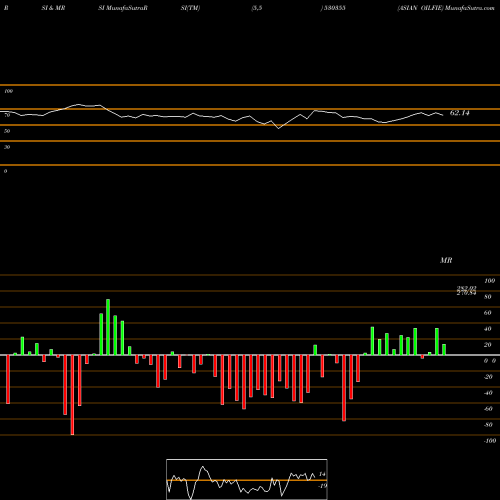Click the MR axis label 60

(488, 313)
